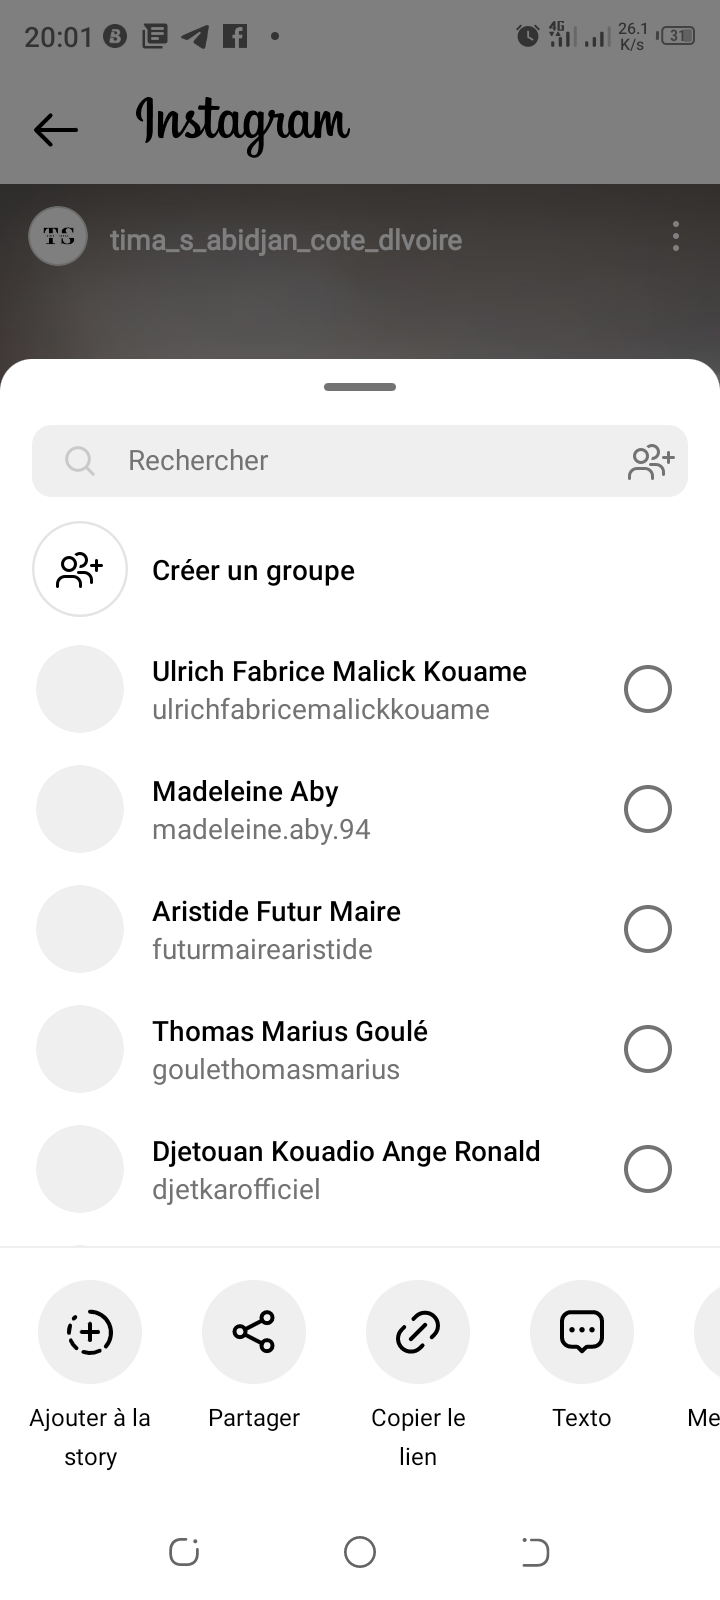Tap the bottom sheet drag handle
This screenshot has height=1600, width=720.
(360, 387)
